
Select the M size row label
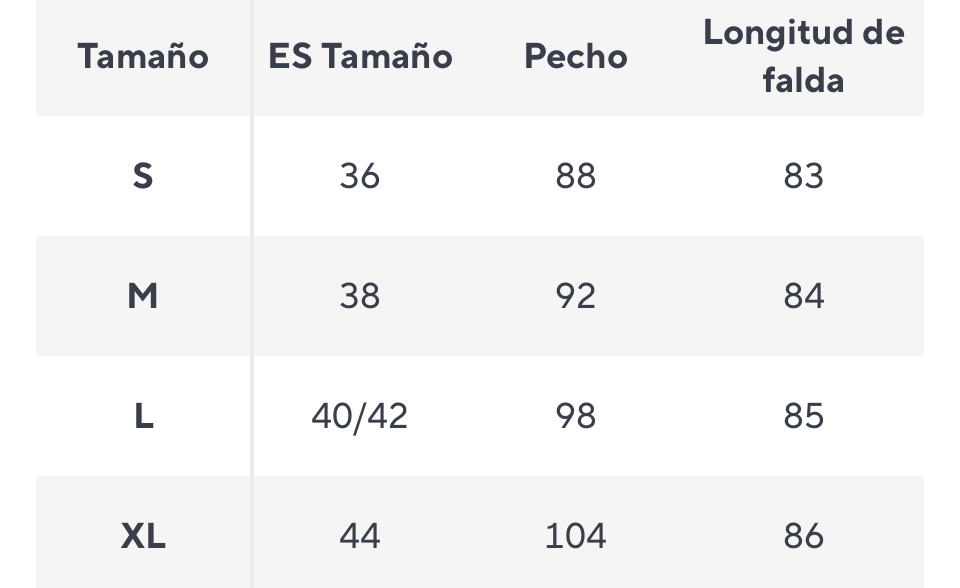tap(143, 296)
